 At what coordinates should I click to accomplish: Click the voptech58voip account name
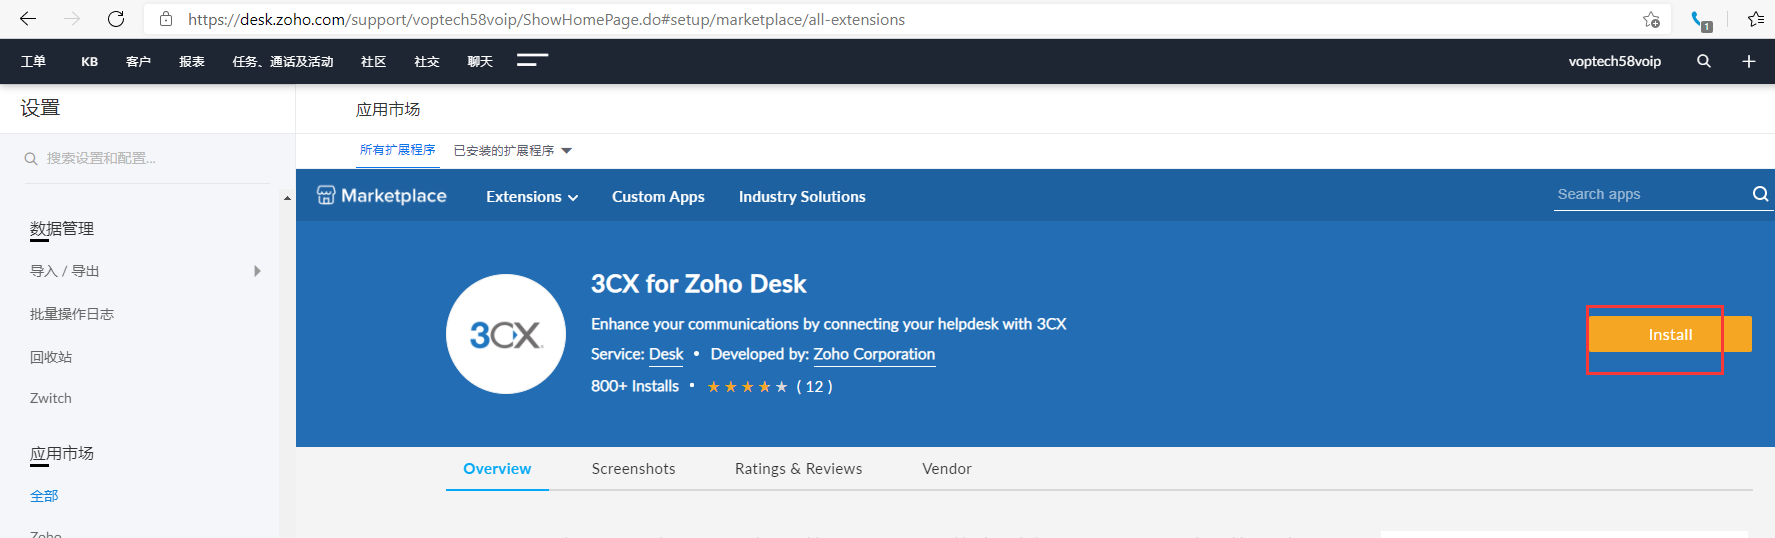coord(1614,61)
